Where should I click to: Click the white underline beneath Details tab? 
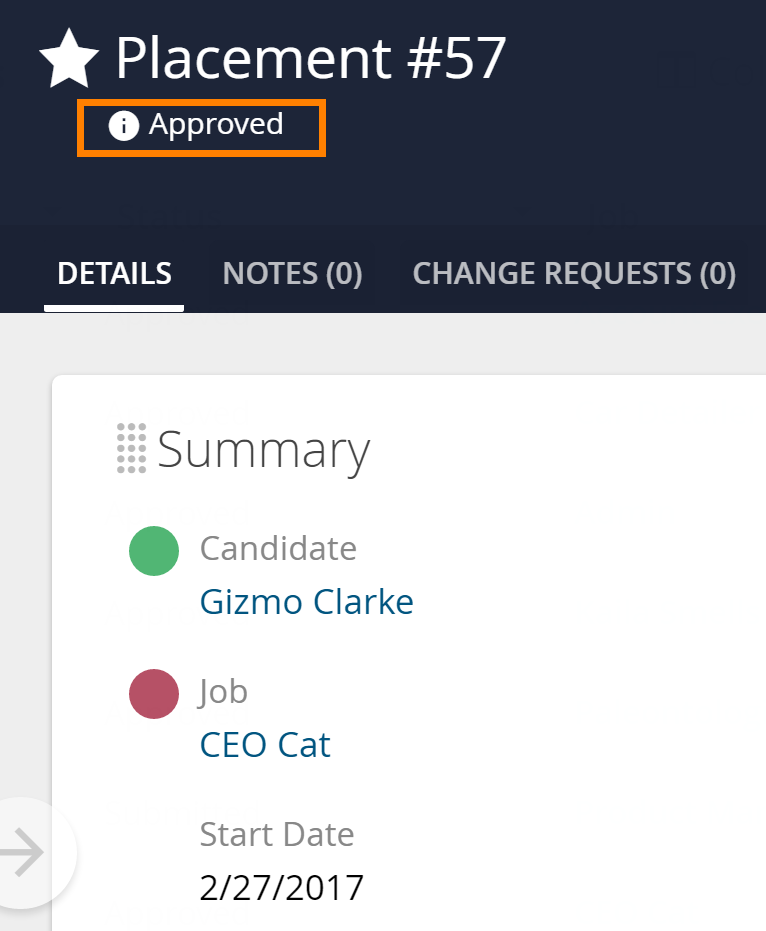tap(114, 309)
